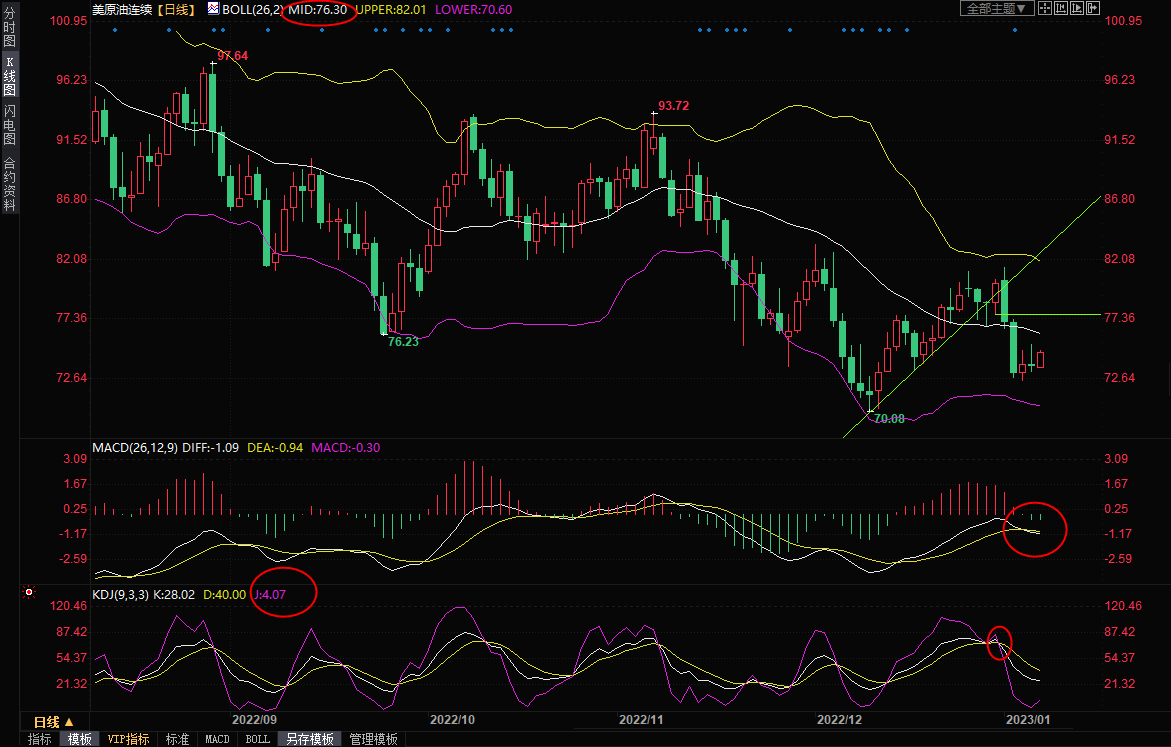
Task: Choose the BOLL template at bottom
Action: (257, 739)
